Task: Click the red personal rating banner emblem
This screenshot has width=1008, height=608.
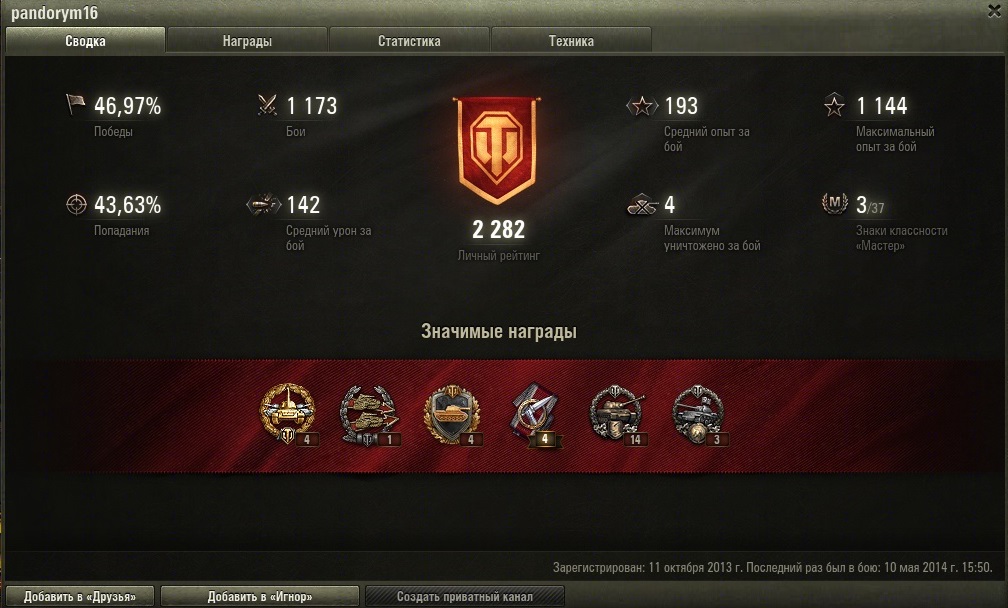Action: click(x=496, y=150)
